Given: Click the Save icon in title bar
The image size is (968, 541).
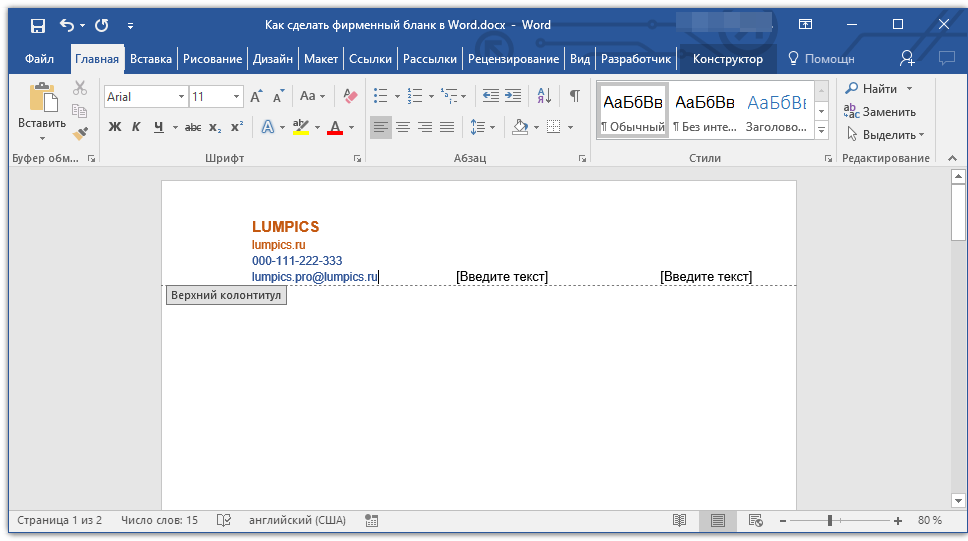Looking at the screenshot, I should click(37, 25).
